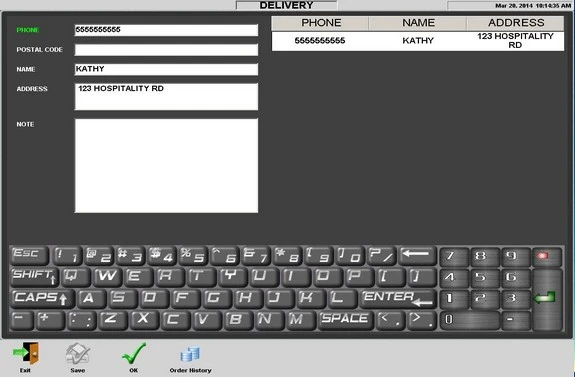Viewport: 575px width, 377px height.
Task: Click the green numpad enter arrow key
Action: [547, 299]
